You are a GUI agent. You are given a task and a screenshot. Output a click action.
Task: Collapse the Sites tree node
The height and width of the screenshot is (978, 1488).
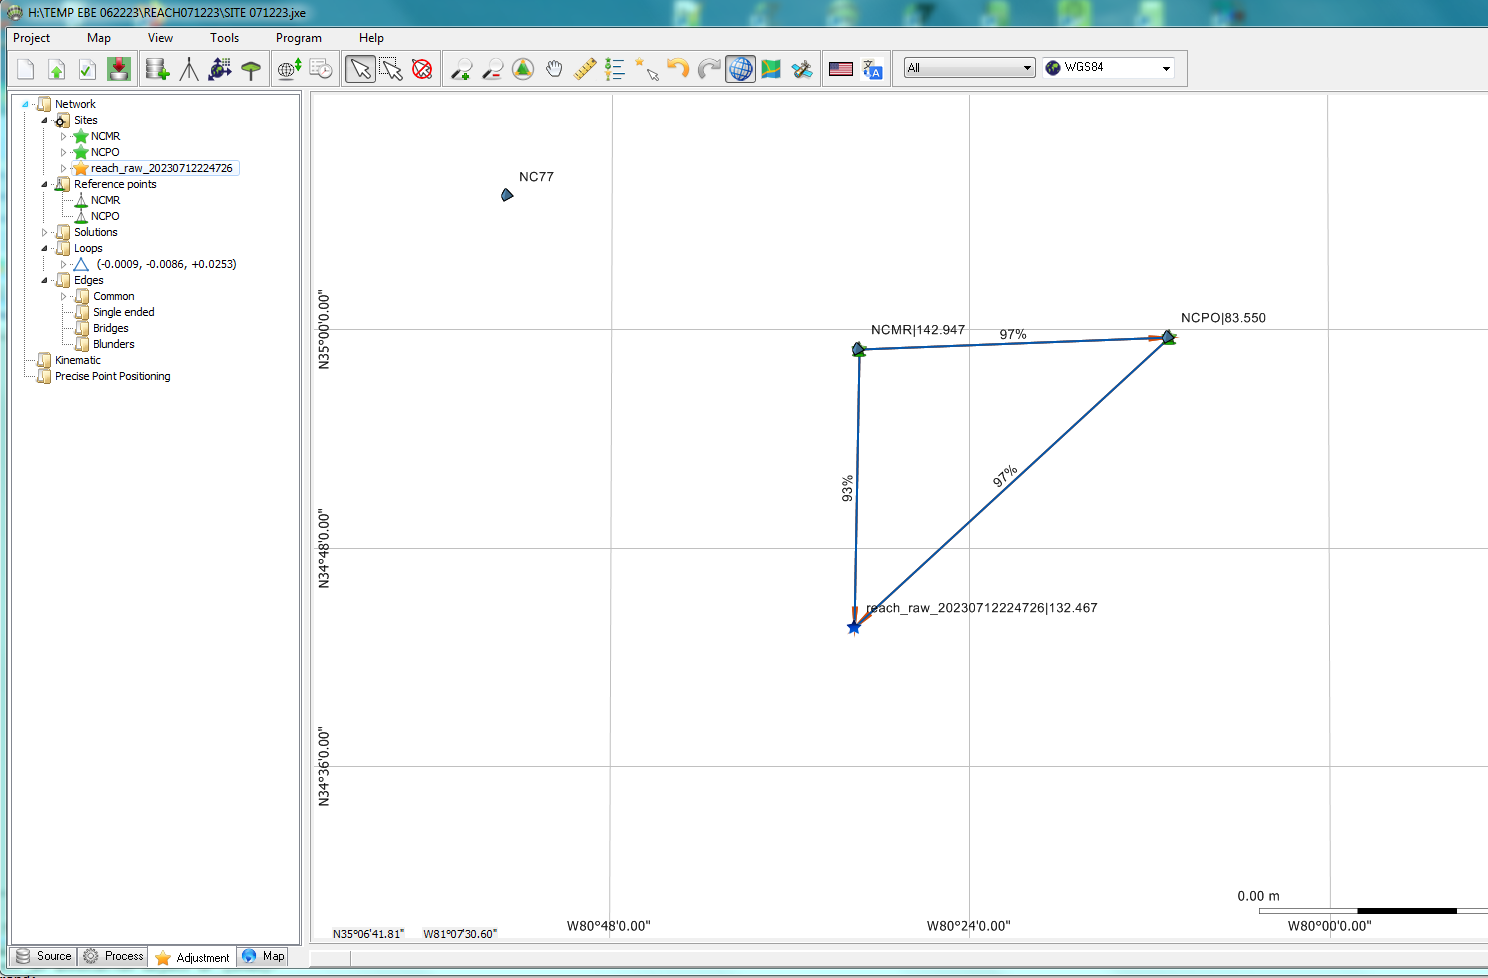(x=44, y=120)
